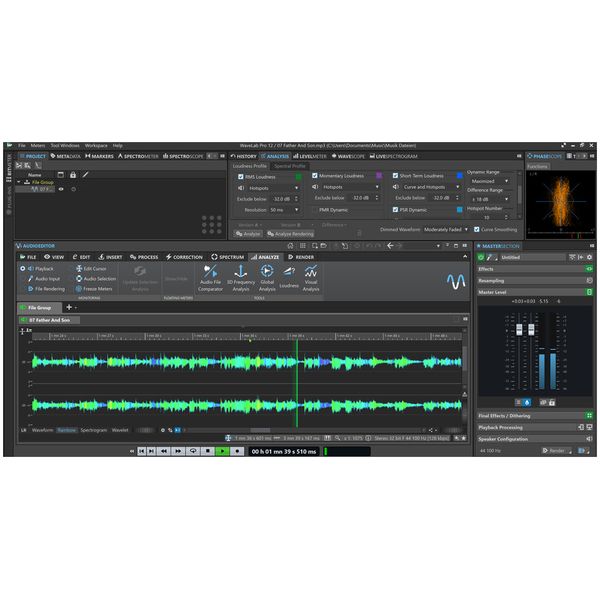
Task: Open Momentary Loudness Hotspots dropdown
Action: pos(351,187)
